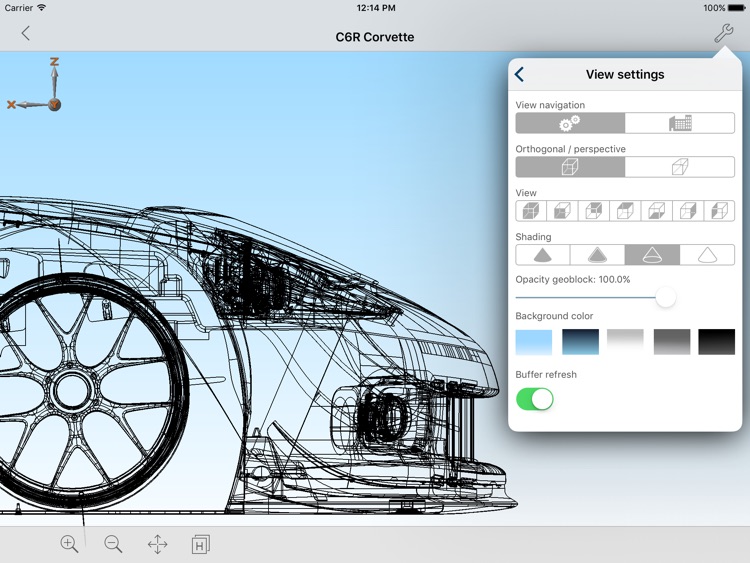Tap the battery indicator

(x=737, y=8)
